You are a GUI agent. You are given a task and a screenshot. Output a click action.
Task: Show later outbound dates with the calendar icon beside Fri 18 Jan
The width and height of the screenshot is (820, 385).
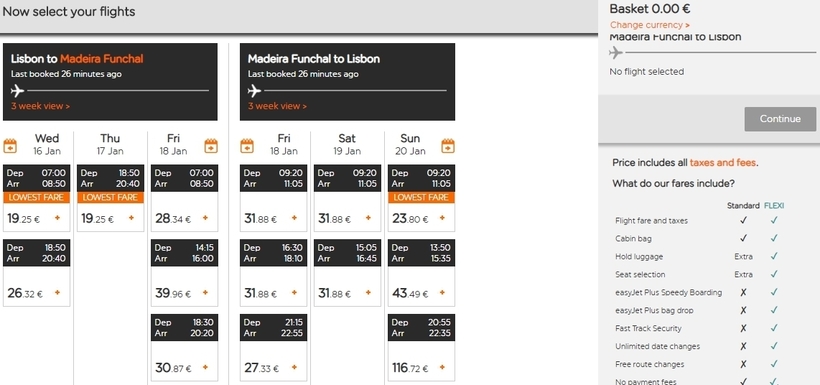[x=211, y=145]
